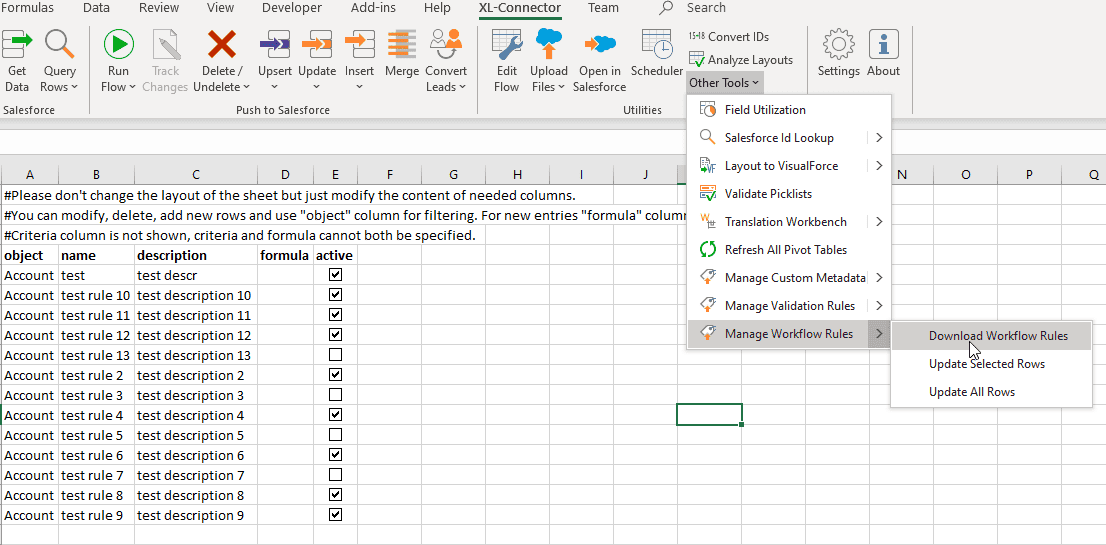Screen dimensions: 1106x545
Task: Tick active checkbox for test rule 3
Action: pyautogui.click(x=336, y=395)
